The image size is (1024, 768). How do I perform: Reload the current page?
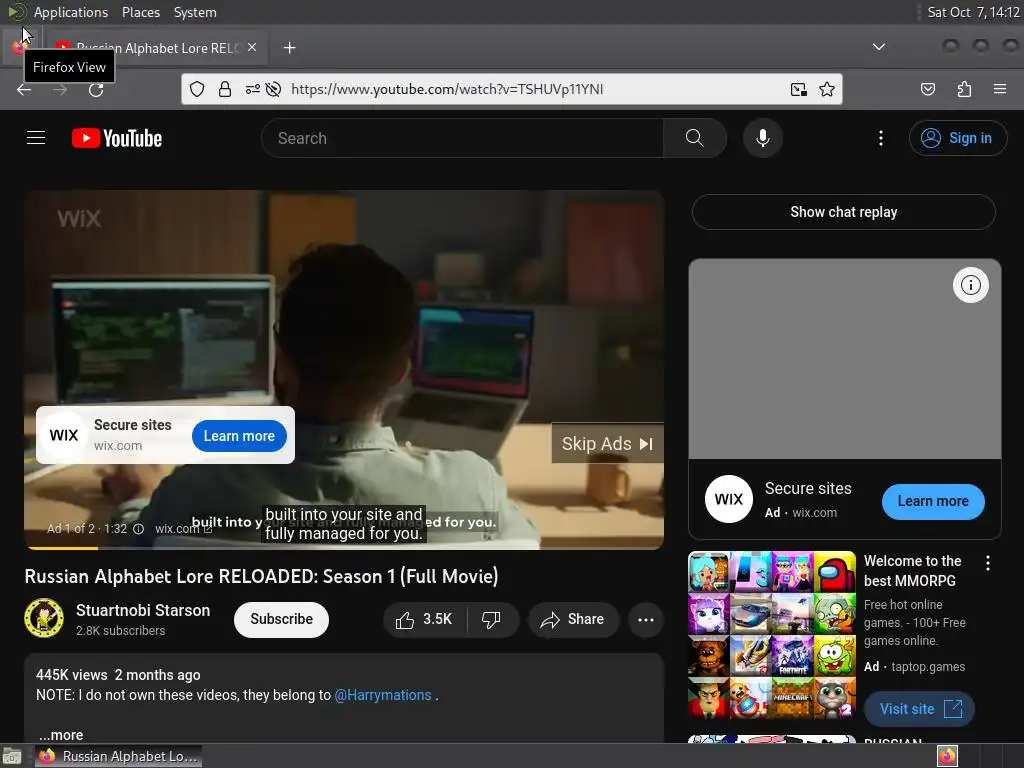[x=96, y=89]
